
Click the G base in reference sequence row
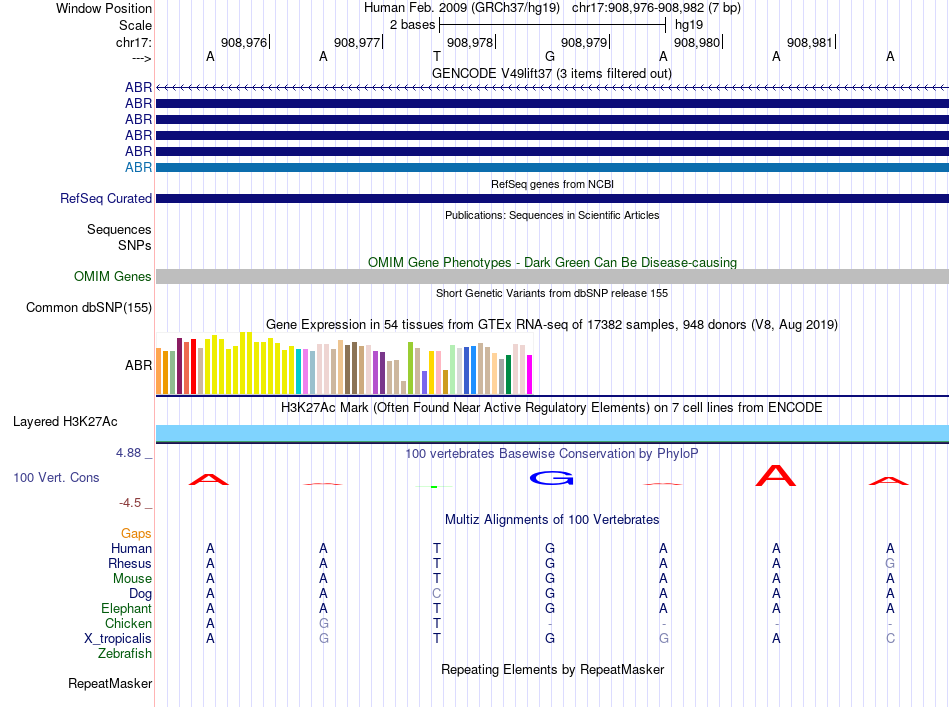(x=550, y=56)
